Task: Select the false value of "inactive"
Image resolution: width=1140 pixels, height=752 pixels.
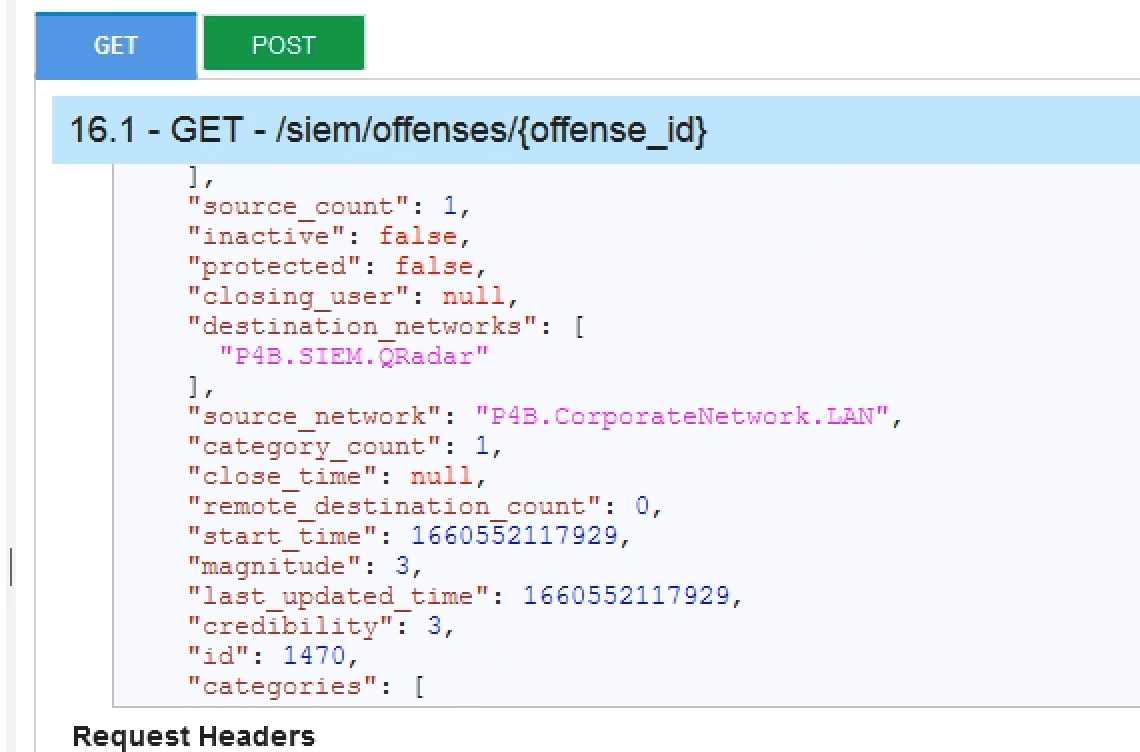Action: click(x=419, y=237)
